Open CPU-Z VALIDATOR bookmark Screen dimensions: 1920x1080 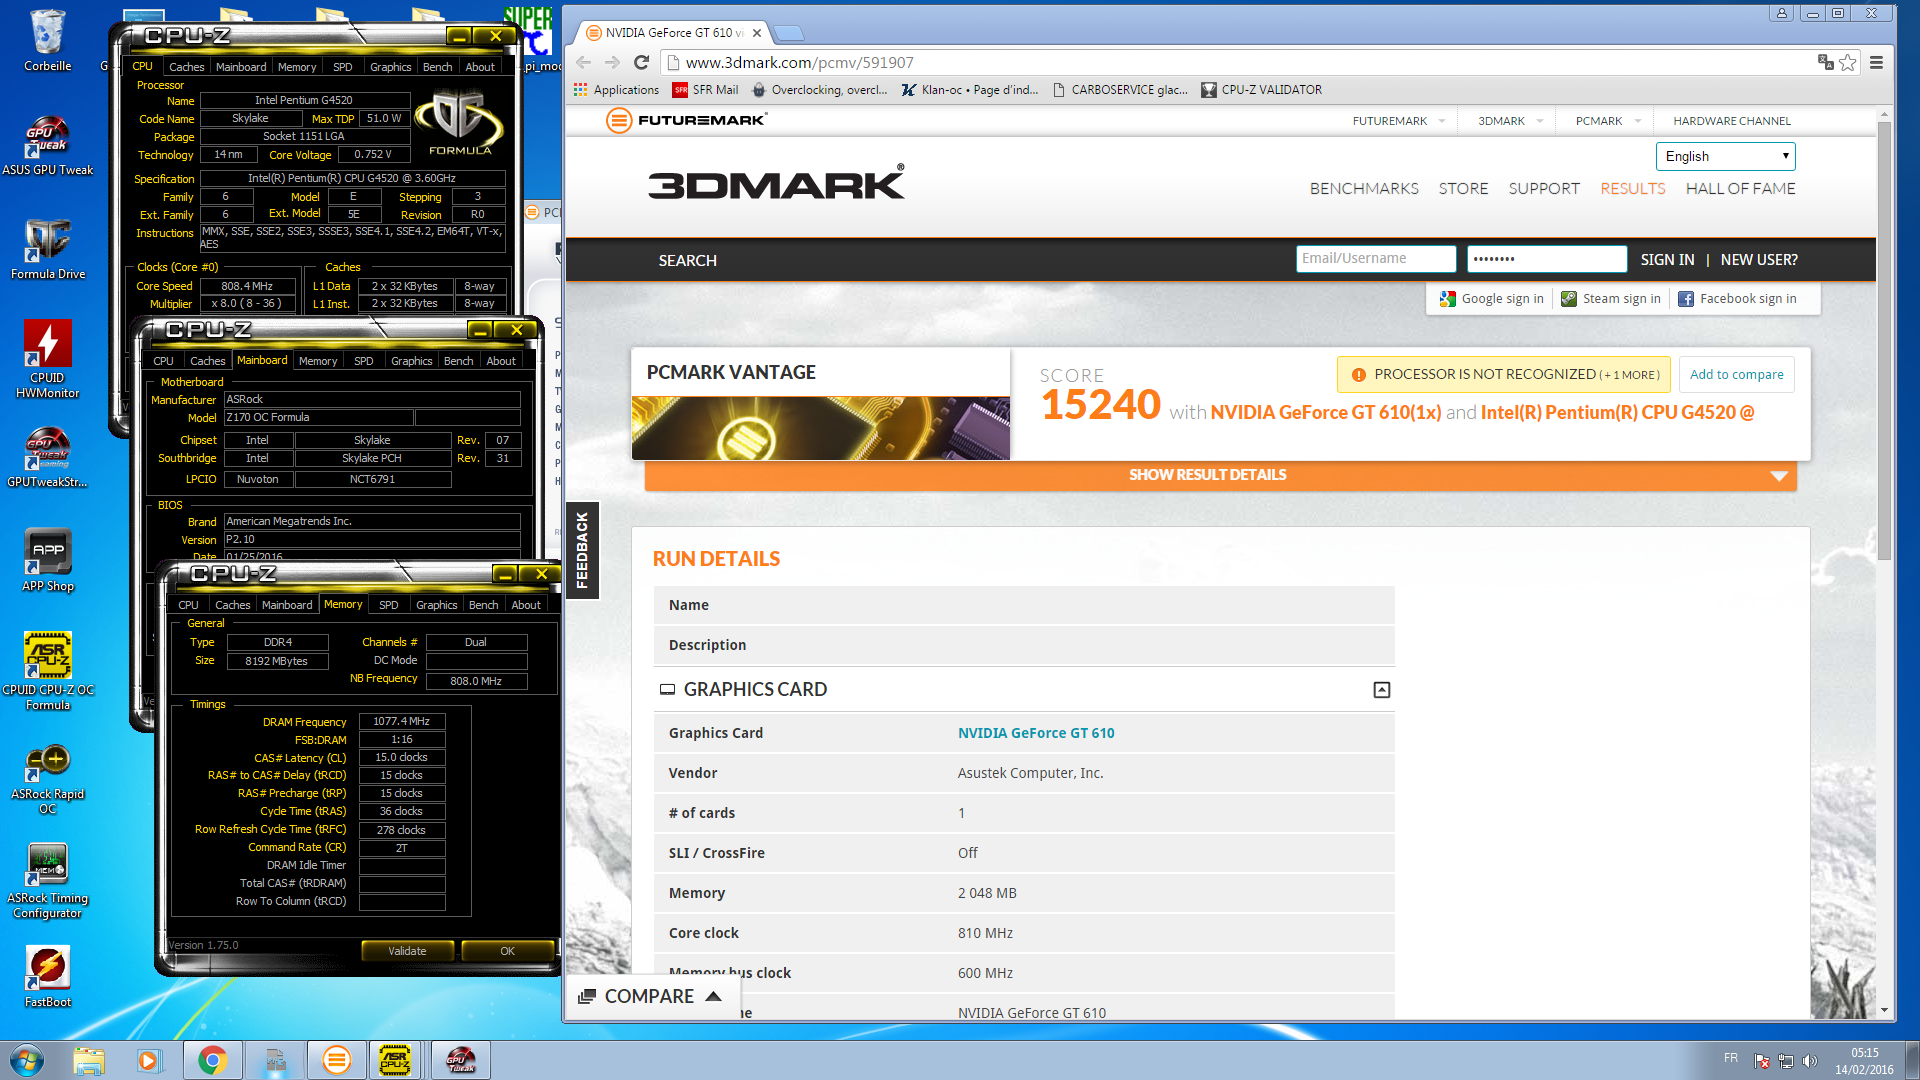(x=1261, y=90)
